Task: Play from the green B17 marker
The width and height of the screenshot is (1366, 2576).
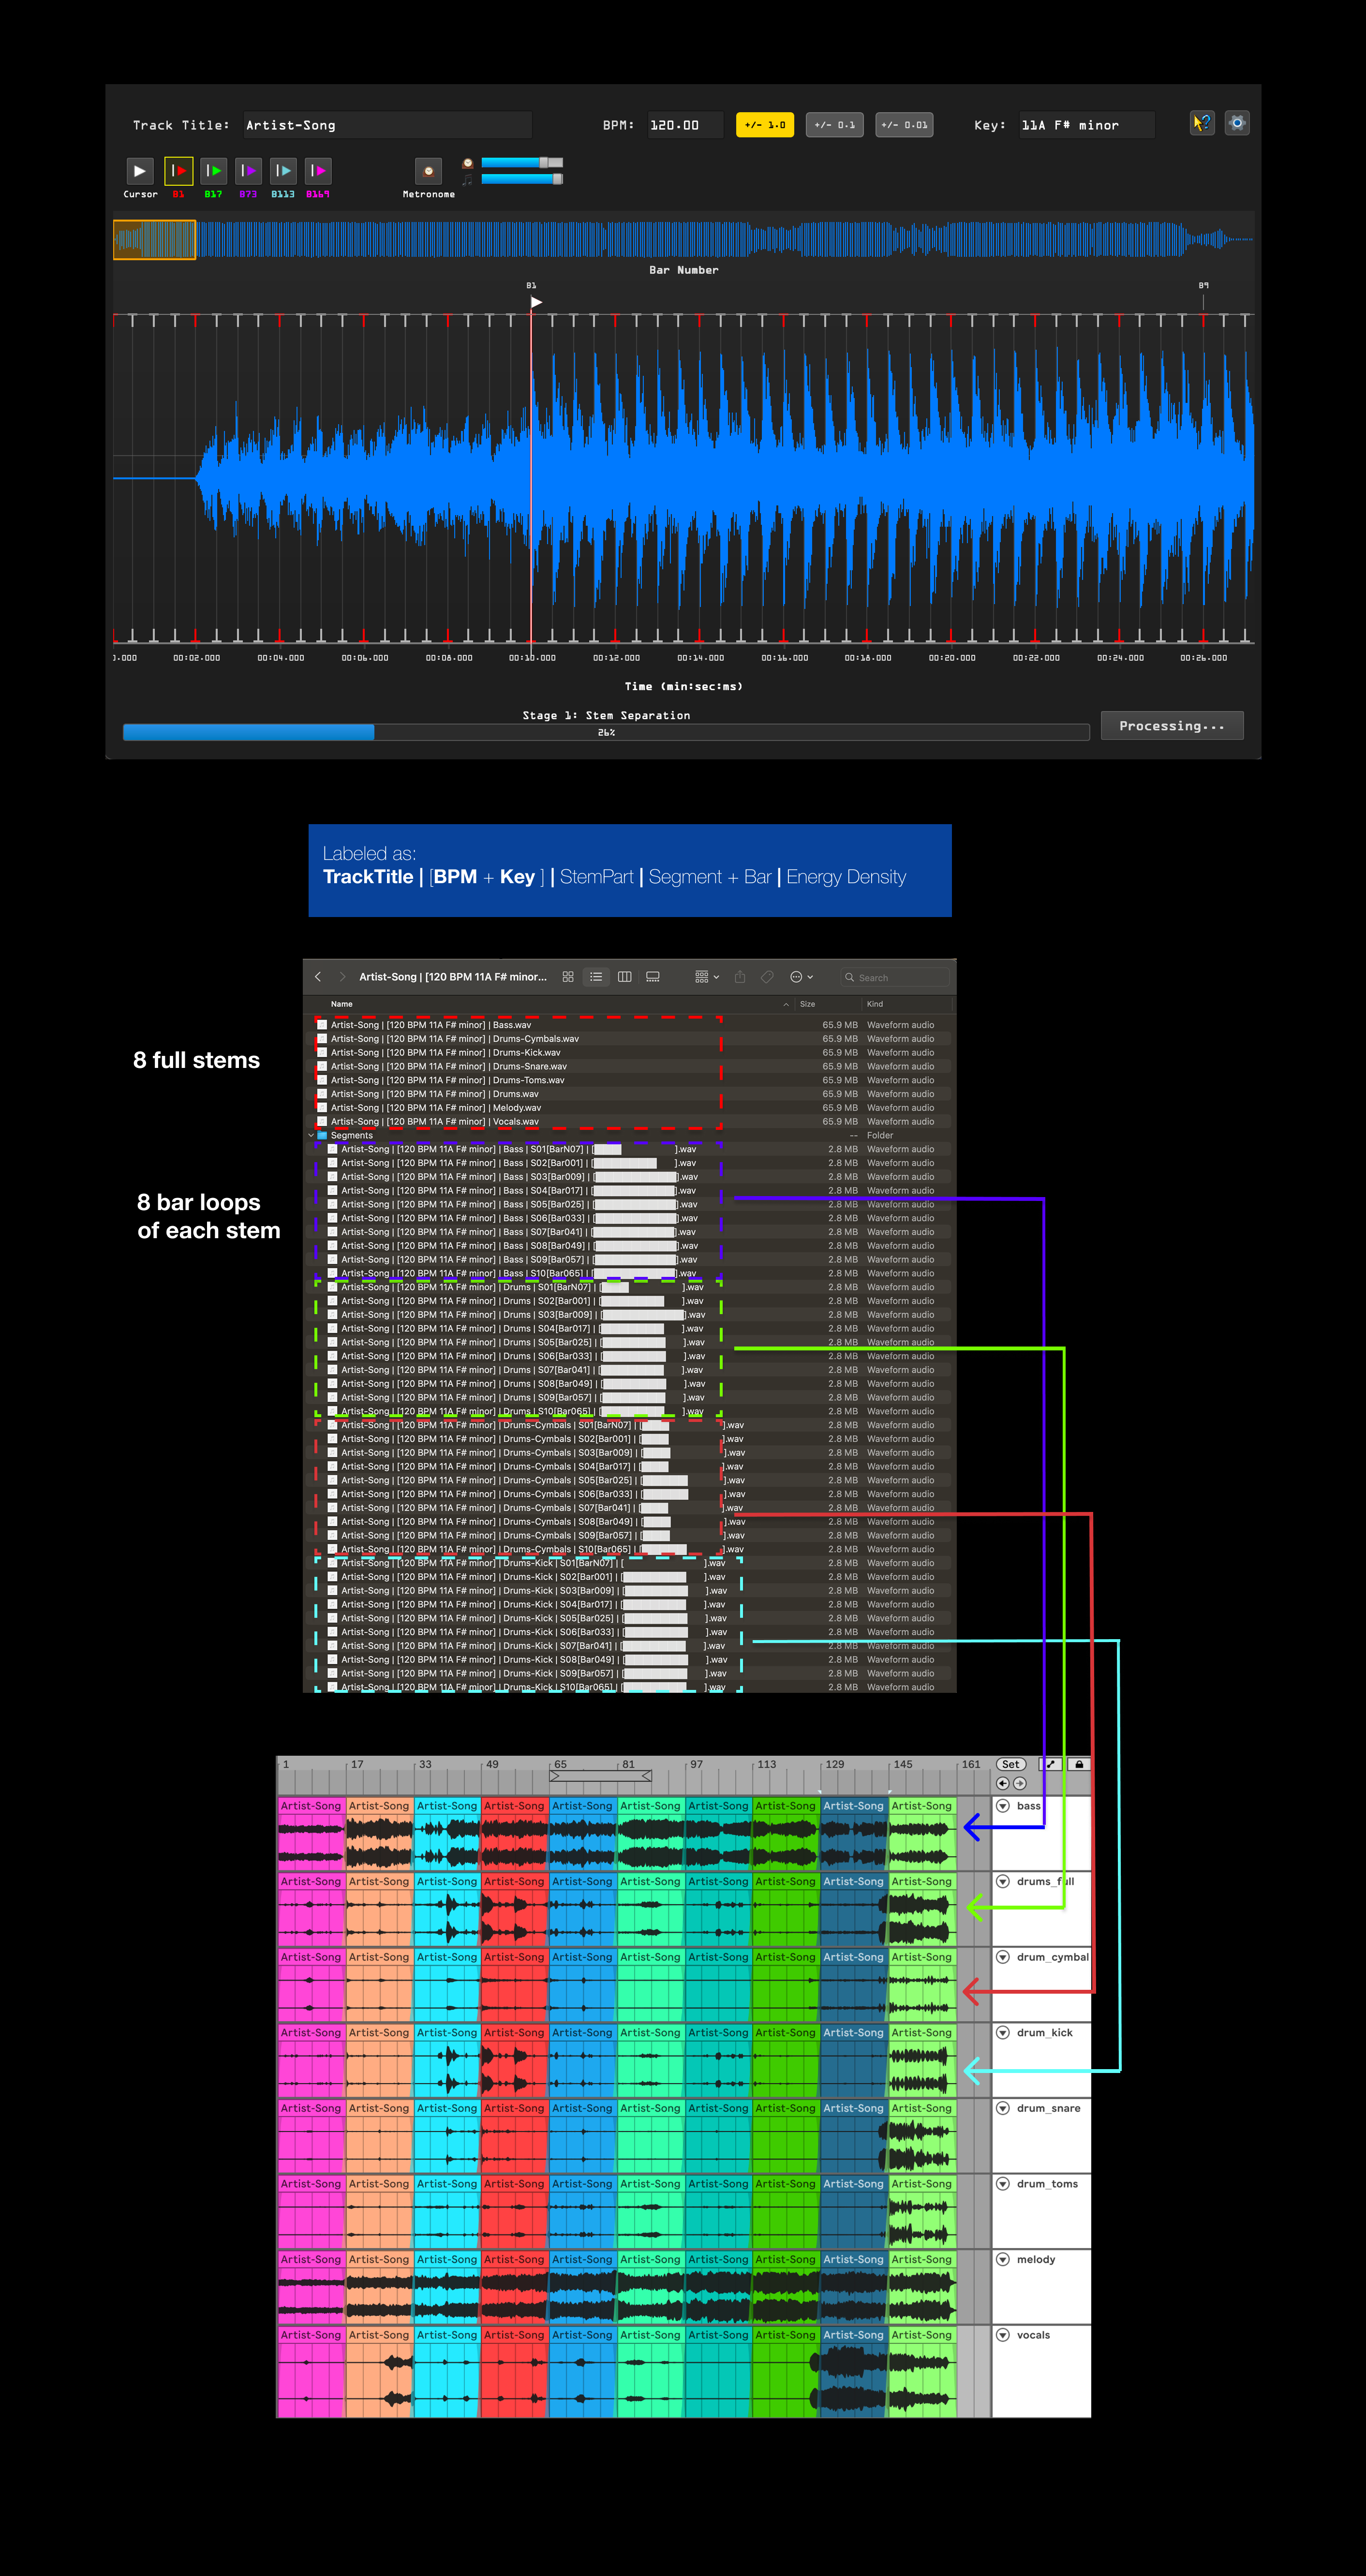Action: (x=213, y=171)
